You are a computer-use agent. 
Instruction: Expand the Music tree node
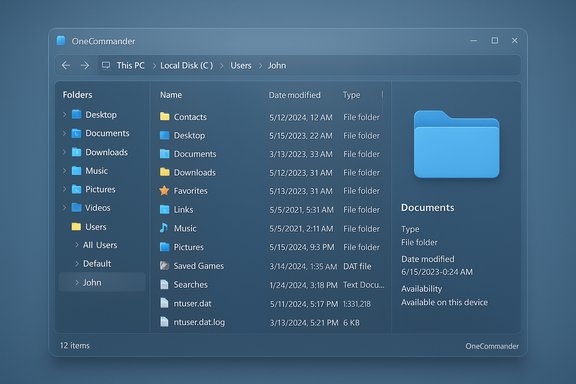point(64,171)
